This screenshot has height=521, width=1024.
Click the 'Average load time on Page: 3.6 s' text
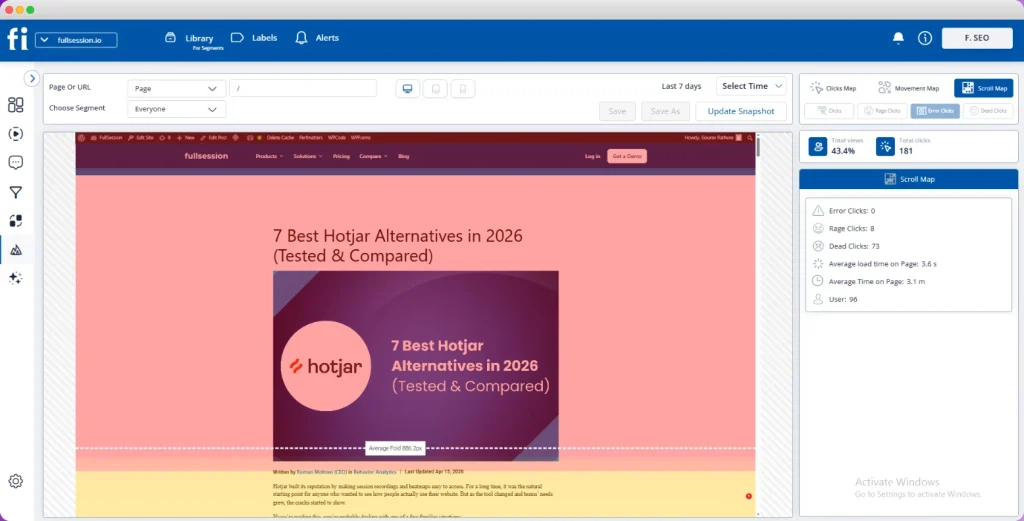[883, 264]
